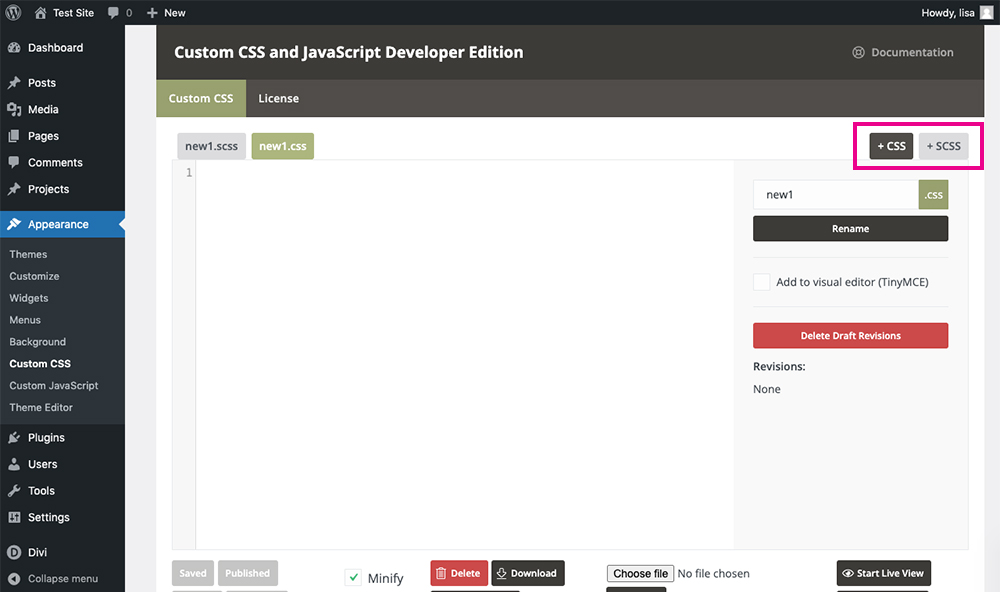Click the Comments icon in sidebar

pyautogui.click(x=14, y=163)
